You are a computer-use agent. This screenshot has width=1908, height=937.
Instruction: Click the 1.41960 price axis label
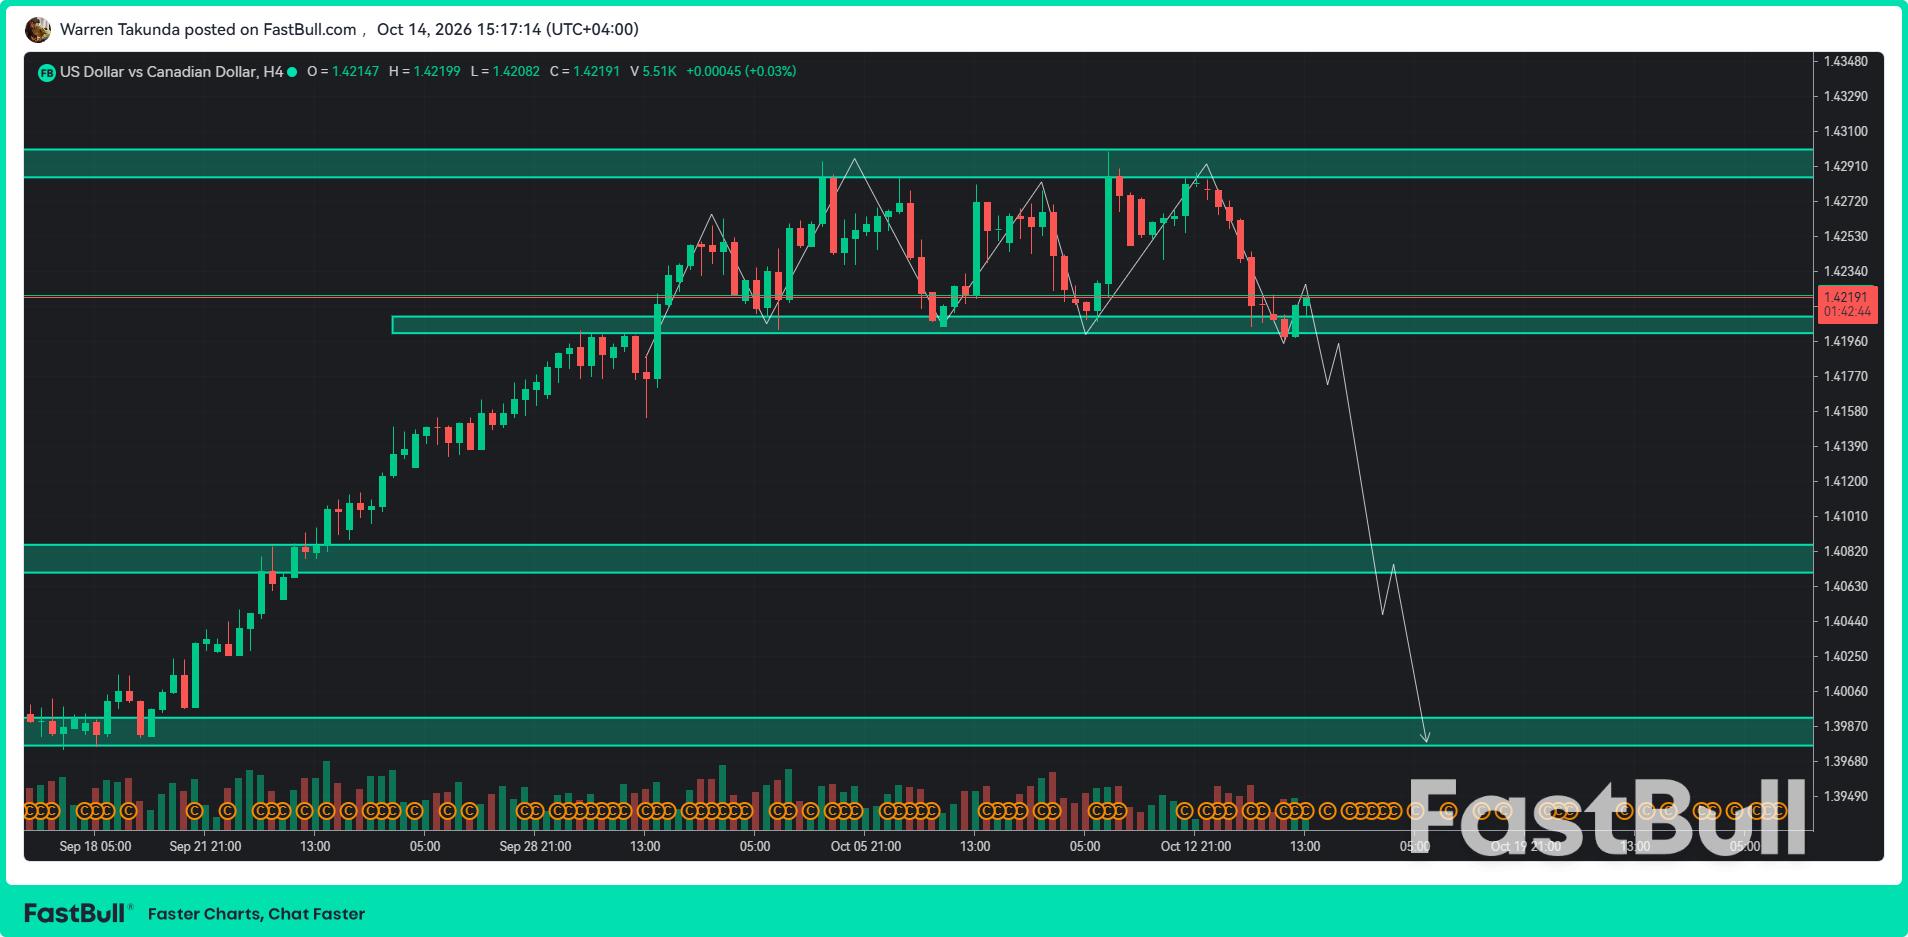1846,341
